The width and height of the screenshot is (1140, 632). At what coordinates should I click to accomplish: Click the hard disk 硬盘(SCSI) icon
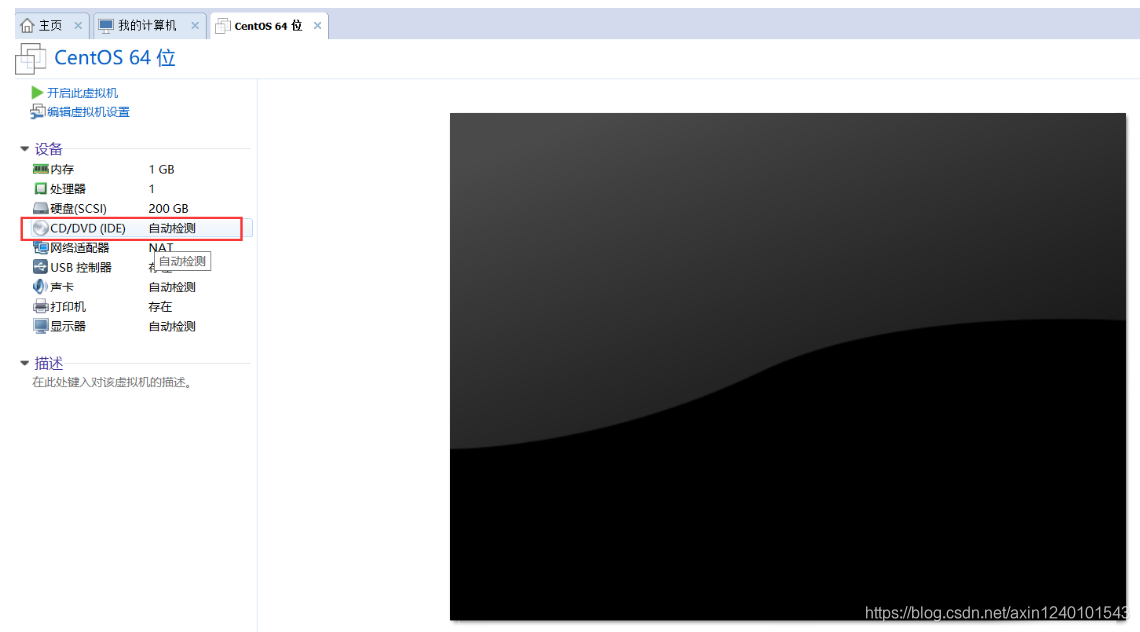coord(41,208)
